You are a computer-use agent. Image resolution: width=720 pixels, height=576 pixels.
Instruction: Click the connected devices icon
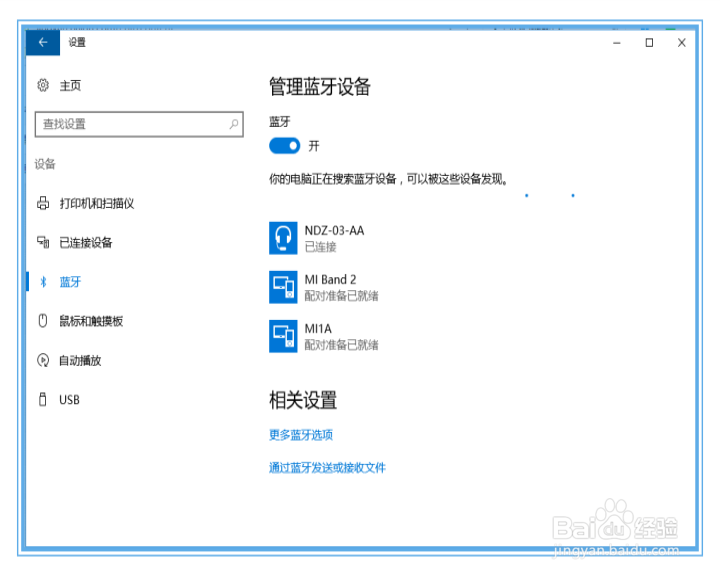(43, 242)
